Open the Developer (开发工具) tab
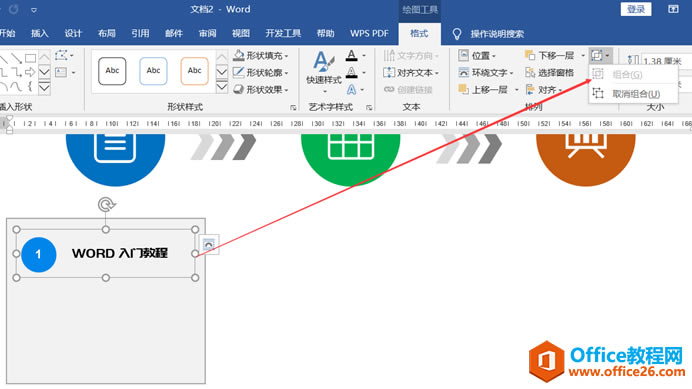This screenshot has width=692, height=389. pyautogui.click(x=283, y=34)
